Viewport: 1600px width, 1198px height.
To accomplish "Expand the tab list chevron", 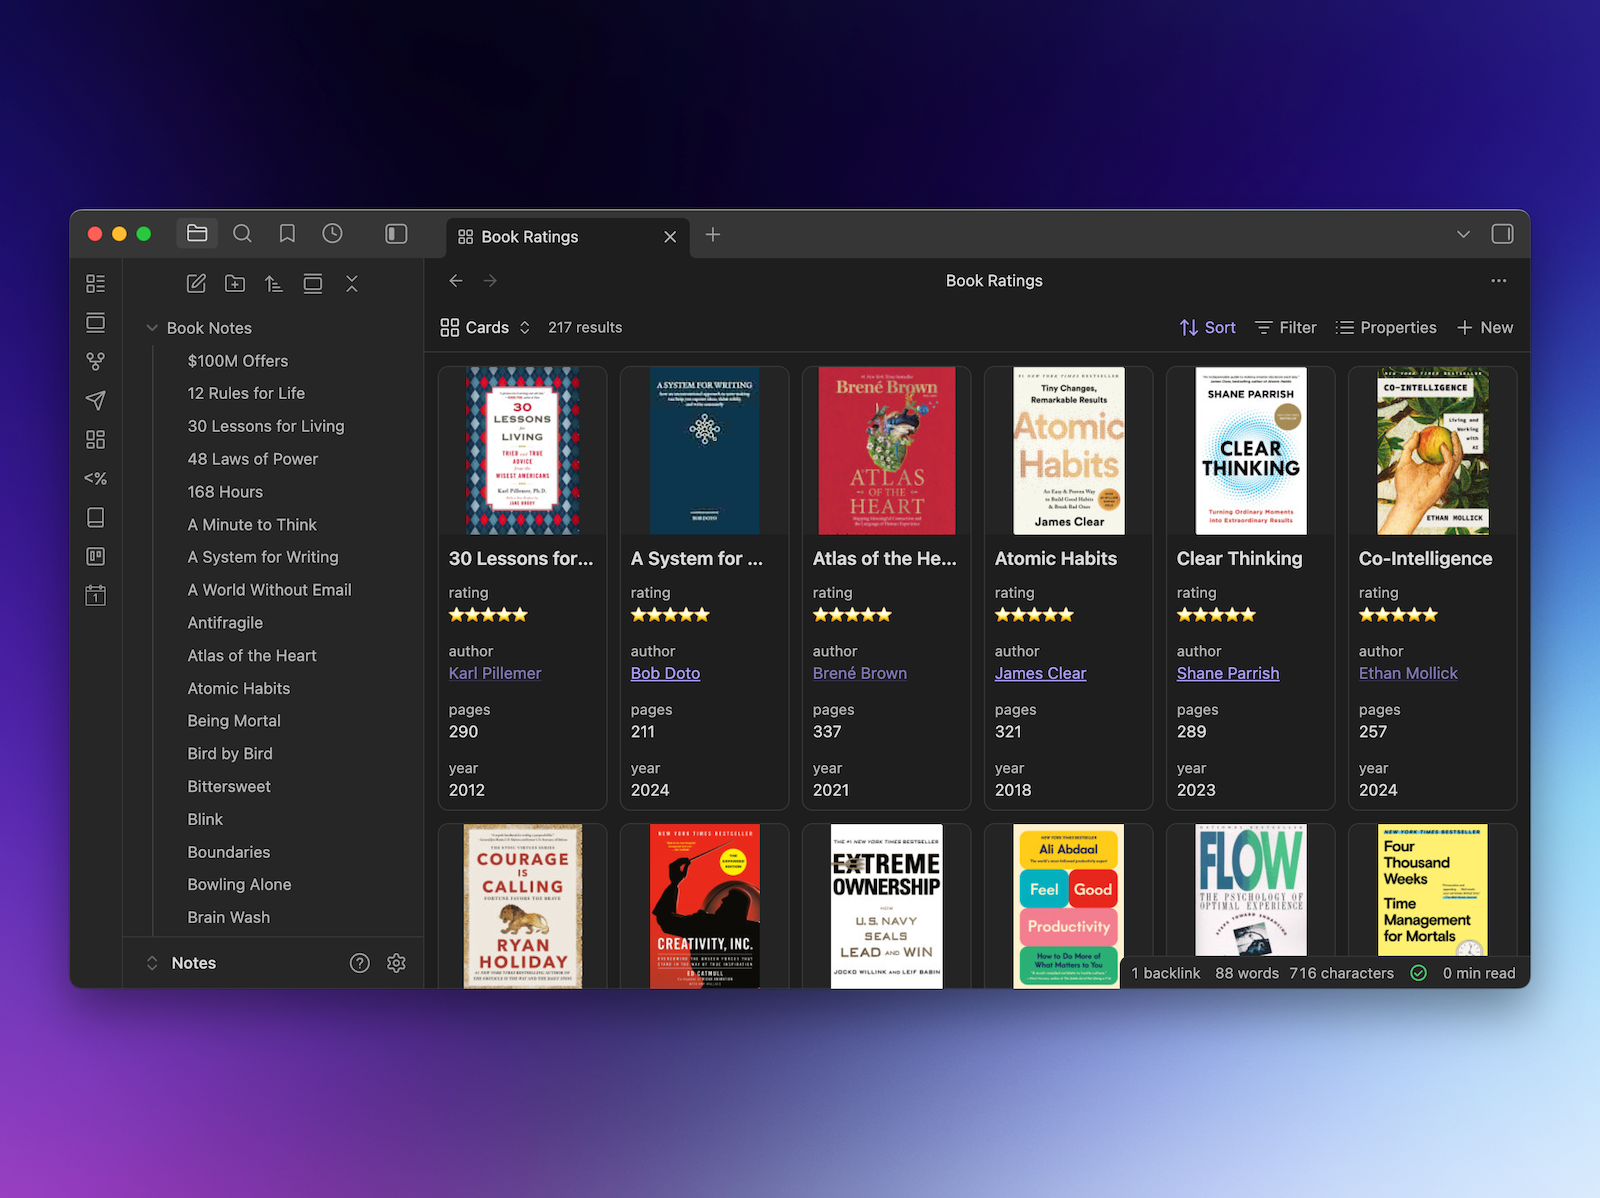I will [1463, 234].
